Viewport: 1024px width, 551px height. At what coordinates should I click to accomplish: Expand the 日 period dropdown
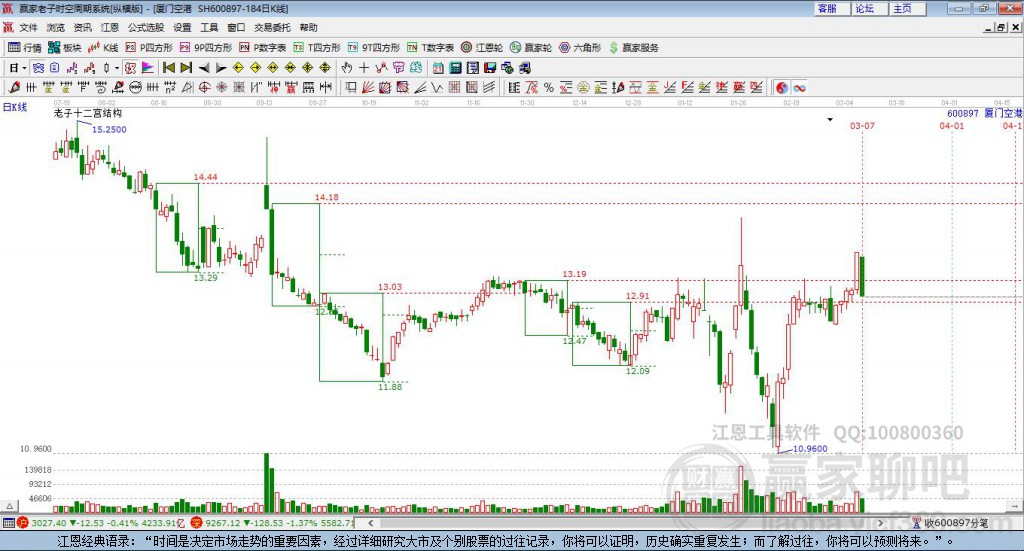coord(24,68)
